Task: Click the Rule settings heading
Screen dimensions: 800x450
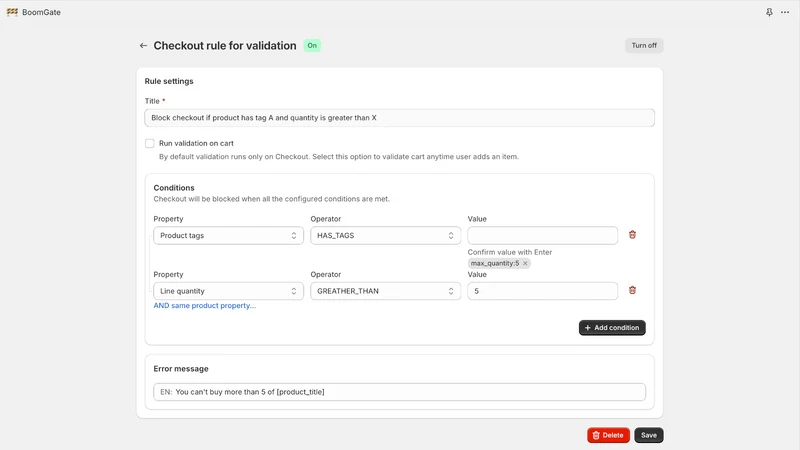Action: click(x=169, y=81)
